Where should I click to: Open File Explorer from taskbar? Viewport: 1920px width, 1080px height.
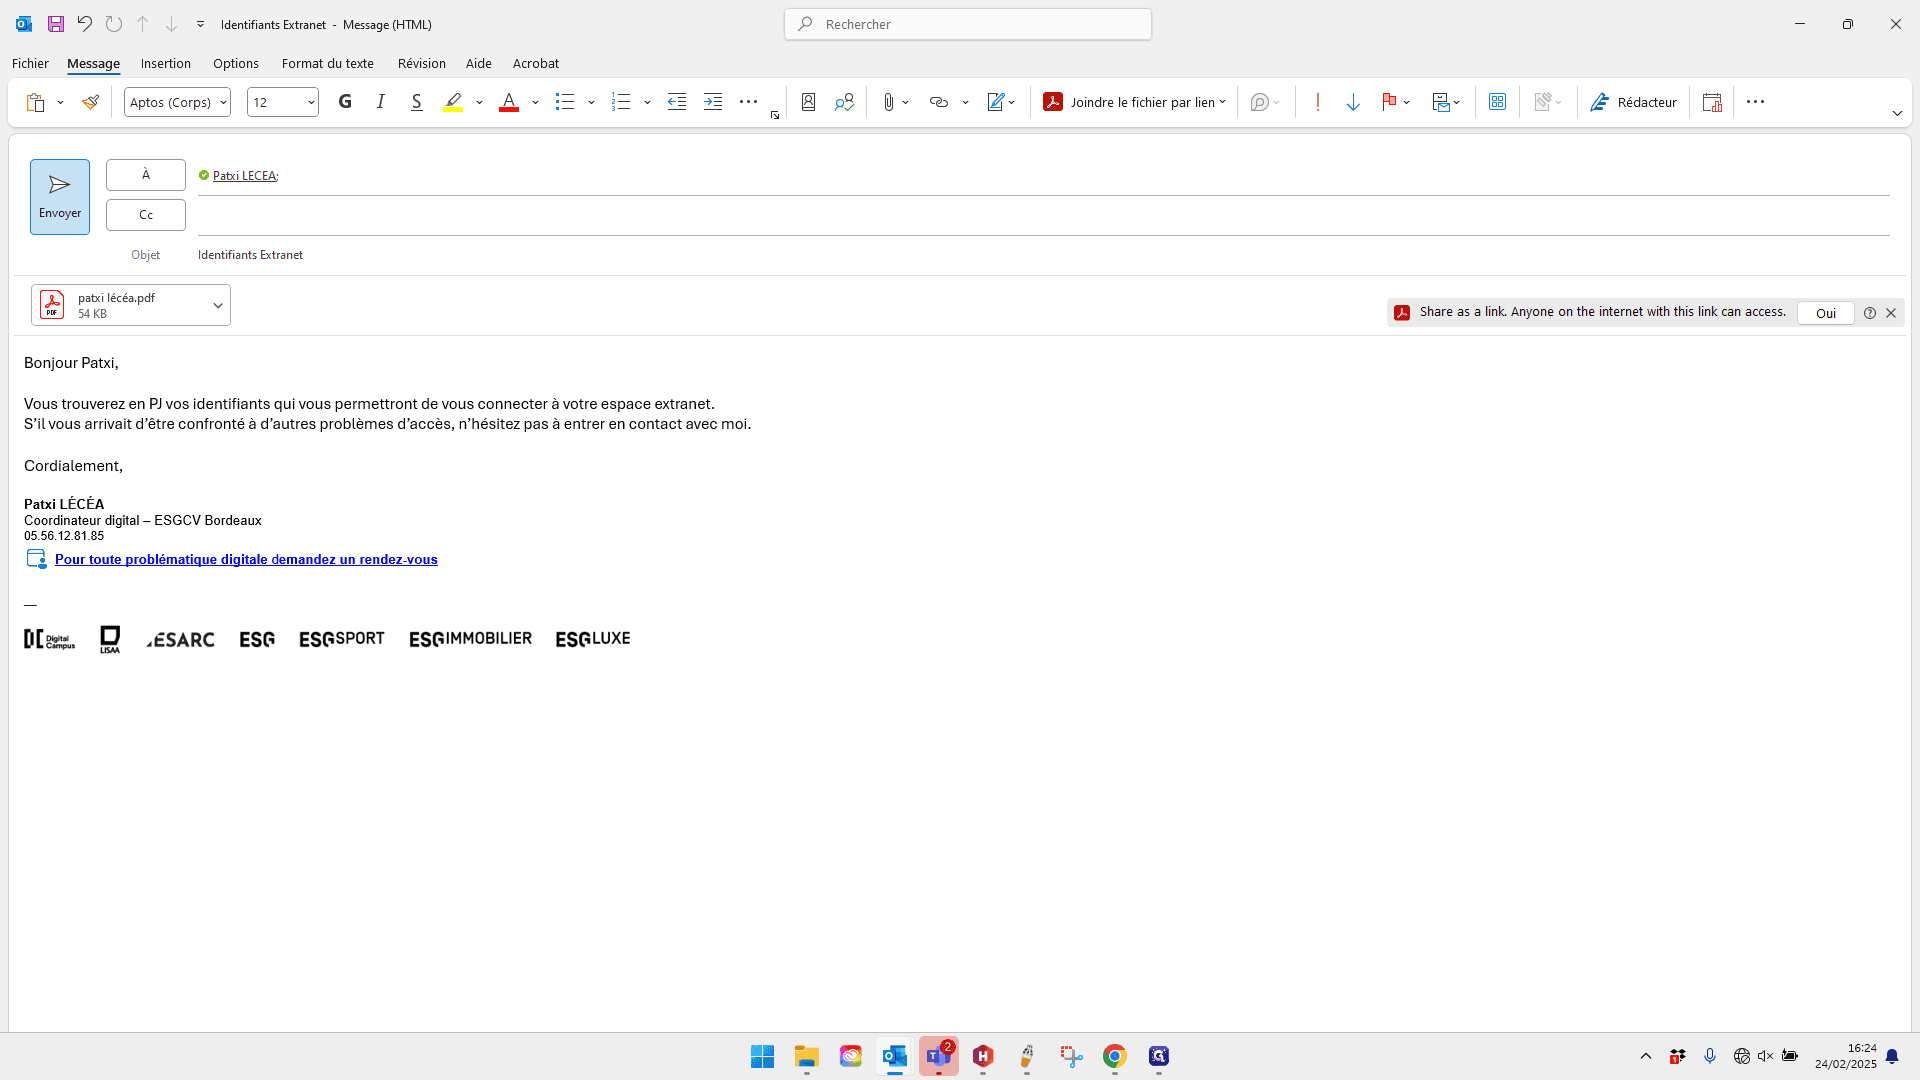(807, 1056)
